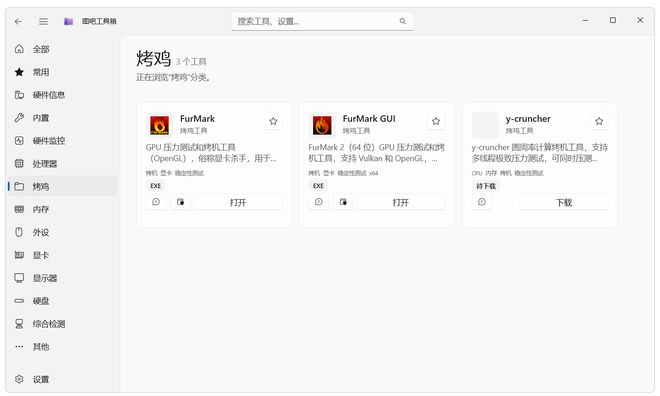Show FurMark info via its info icon
This screenshot has width=660, height=396.
coord(156,202)
